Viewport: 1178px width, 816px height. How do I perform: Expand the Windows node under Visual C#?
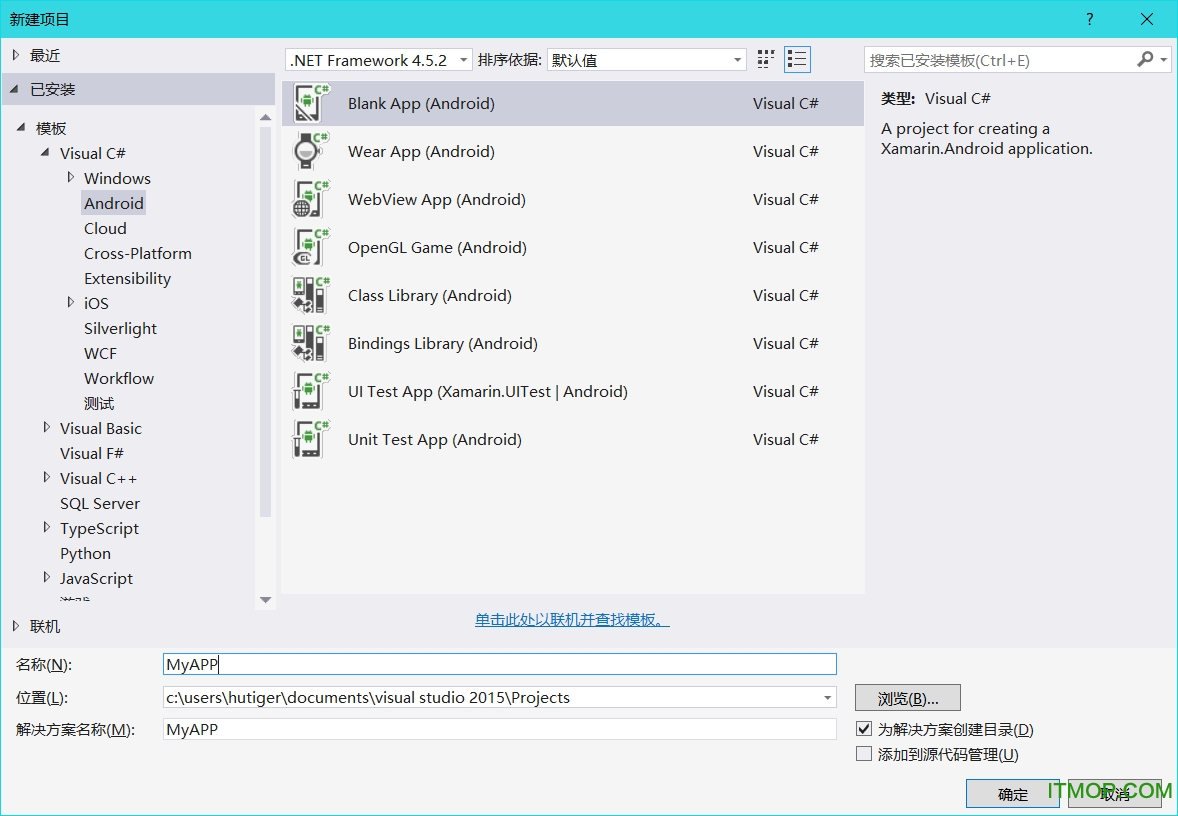click(x=70, y=178)
